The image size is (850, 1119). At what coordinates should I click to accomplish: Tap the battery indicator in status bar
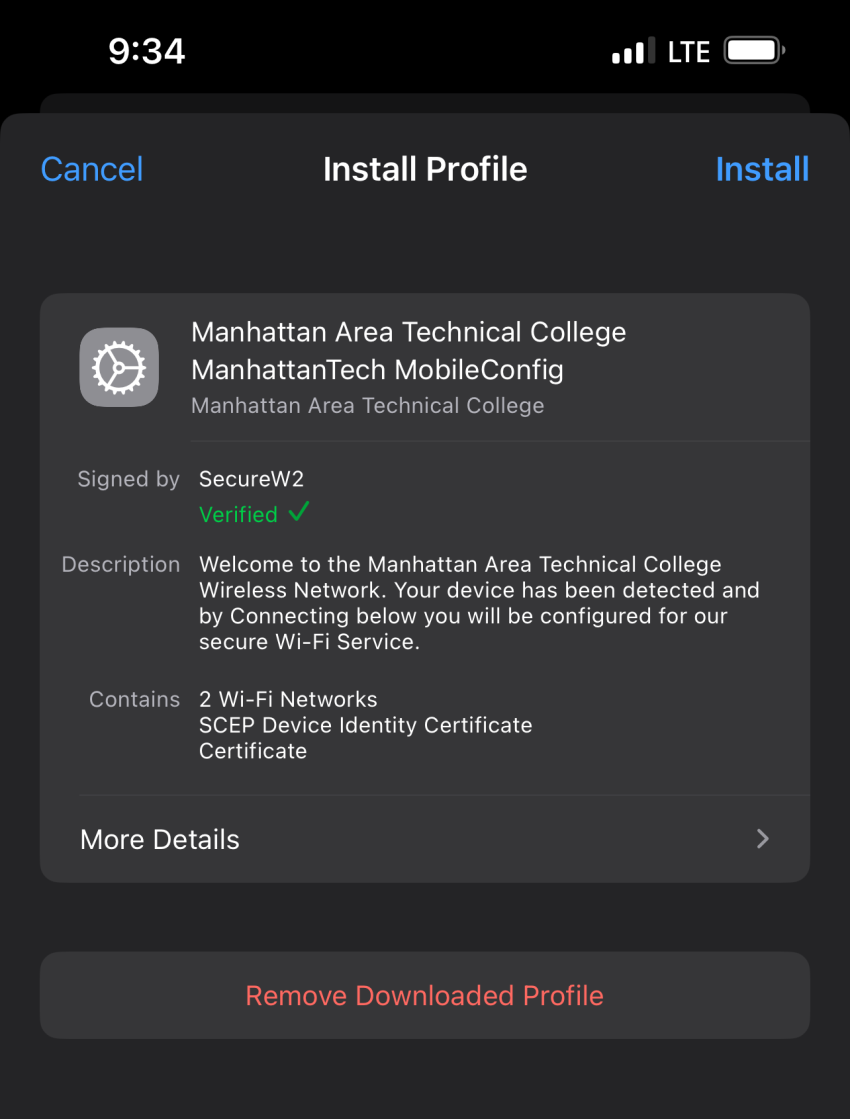(755, 51)
